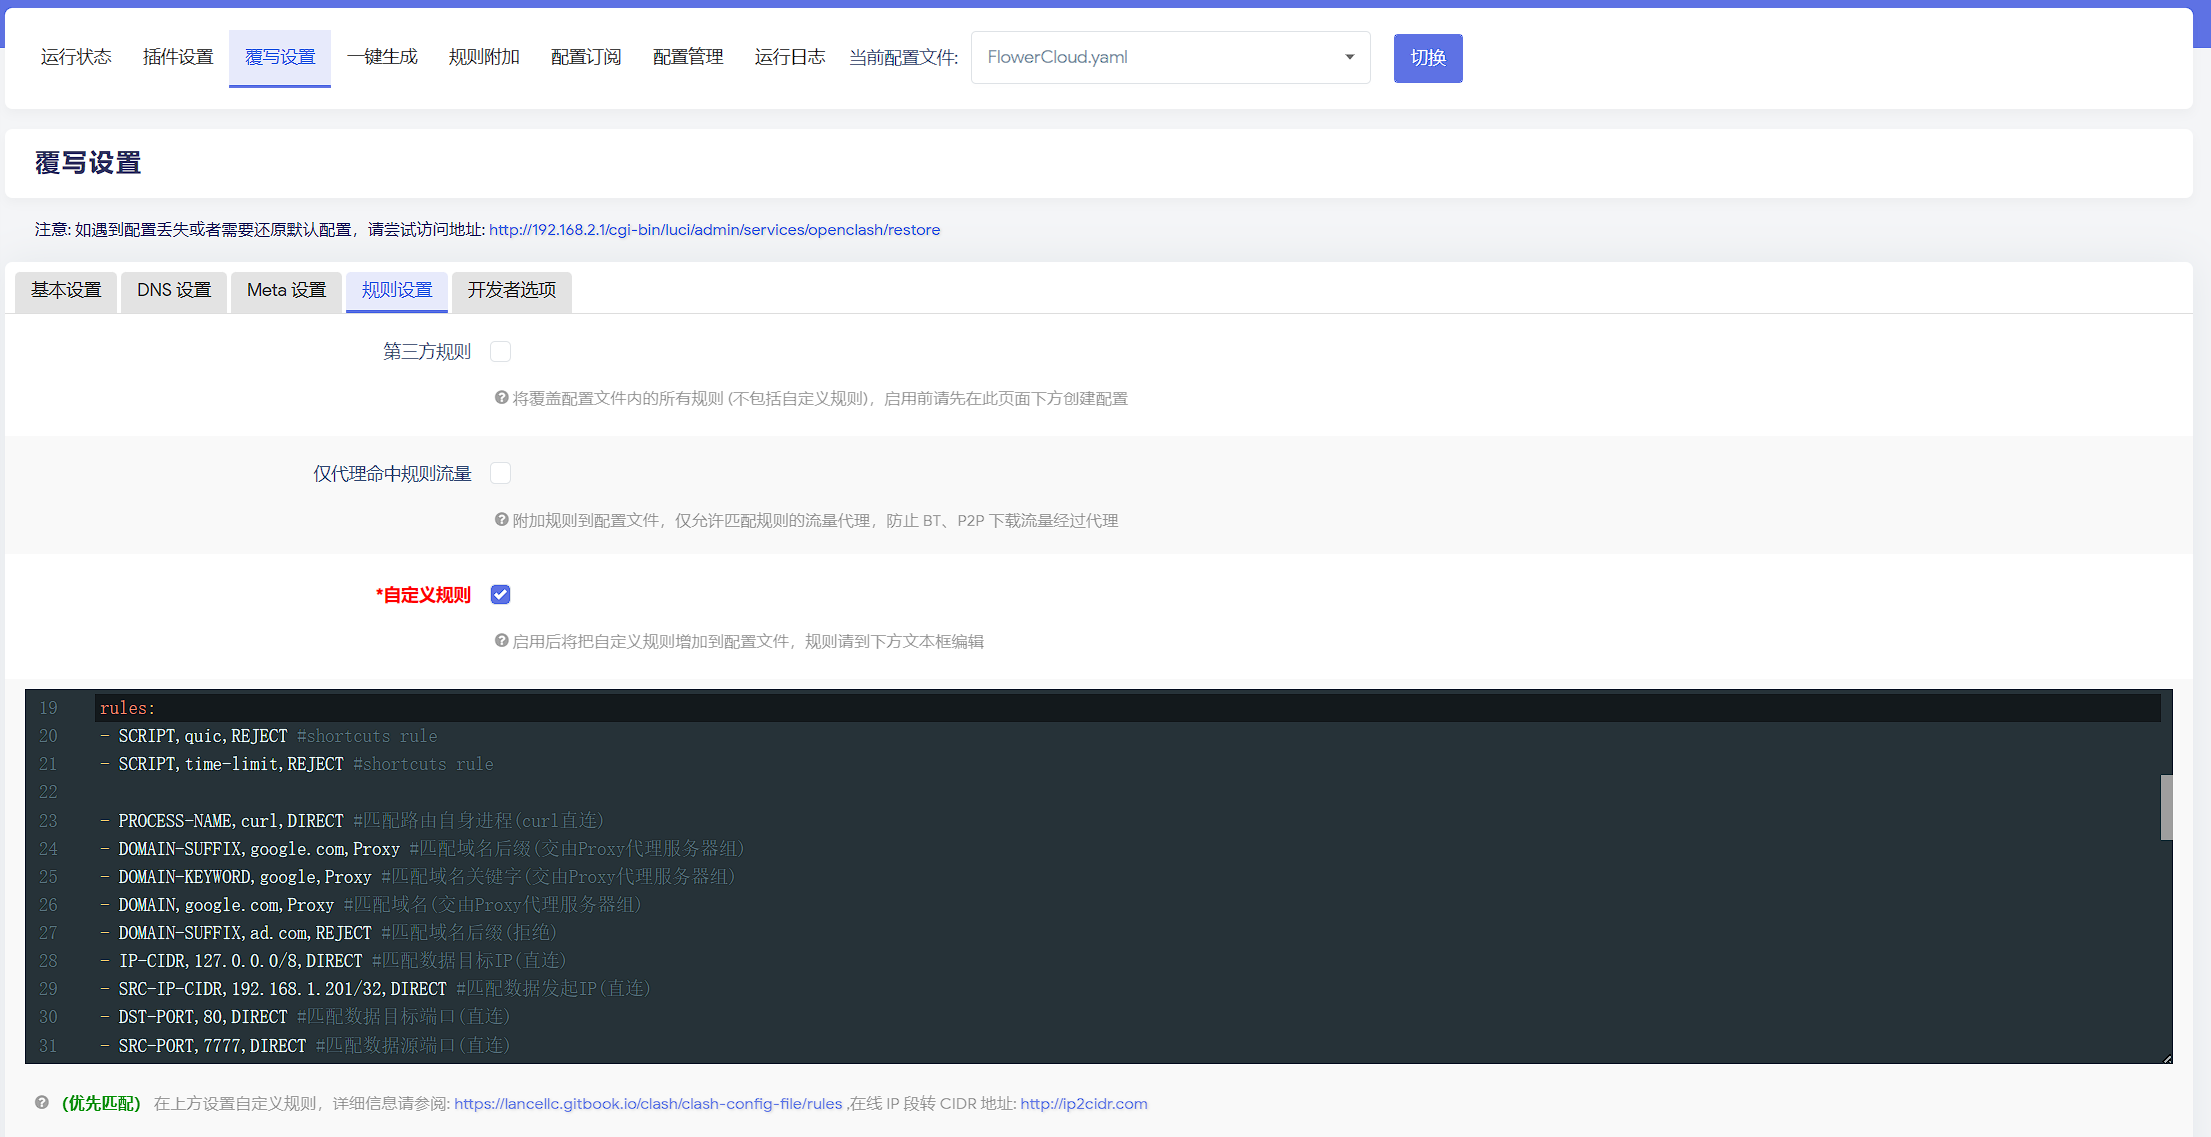Click help icon under custom rules checkbox
The image size is (2211, 1137).
point(502,641)
